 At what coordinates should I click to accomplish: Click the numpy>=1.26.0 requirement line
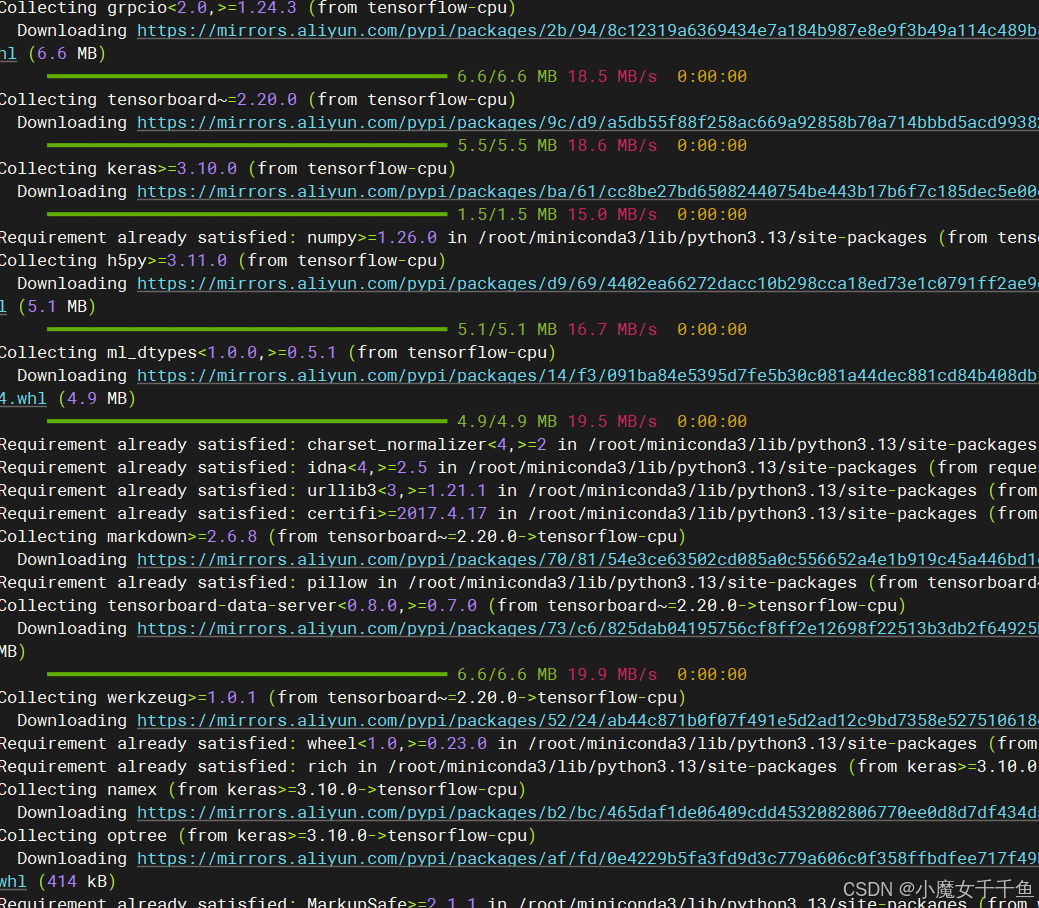[x=520, y=237]
